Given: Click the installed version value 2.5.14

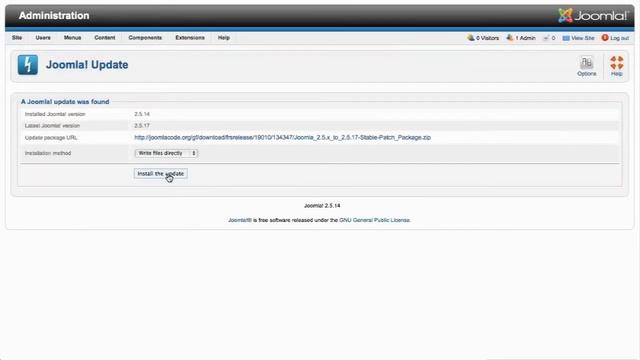Looking at the screenshot, I should 142,114.
